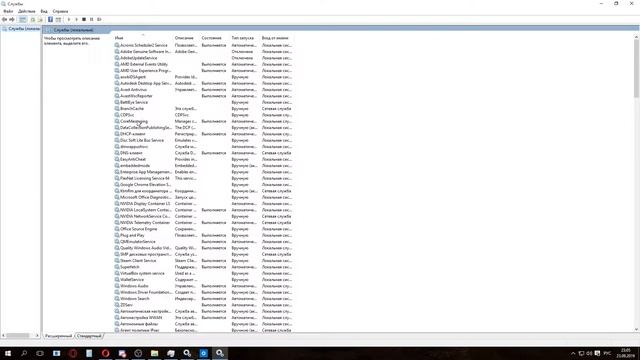The width and height of the screenshot is (640, 360).
Task: Click right arrow of console tree scrollbar
Action: click(37, 336)
